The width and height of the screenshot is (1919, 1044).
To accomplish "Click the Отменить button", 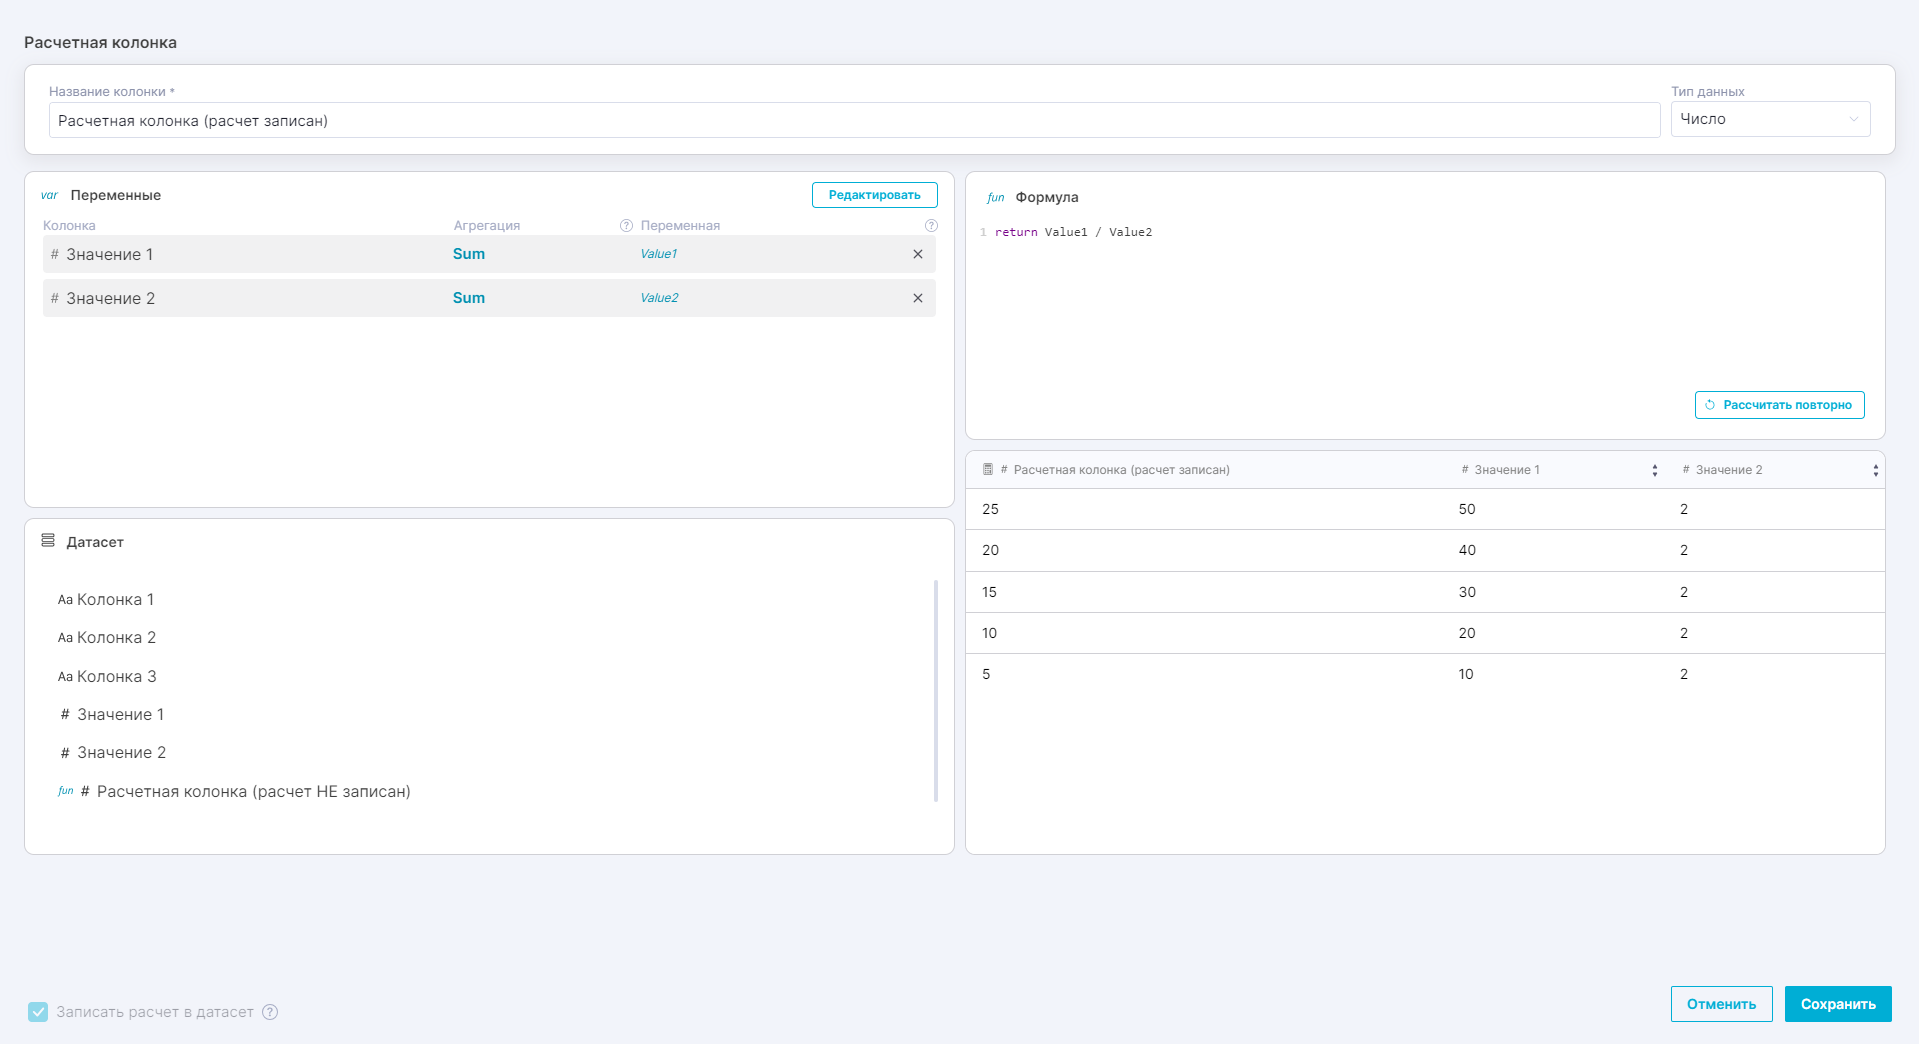I will [1720, 1004].
